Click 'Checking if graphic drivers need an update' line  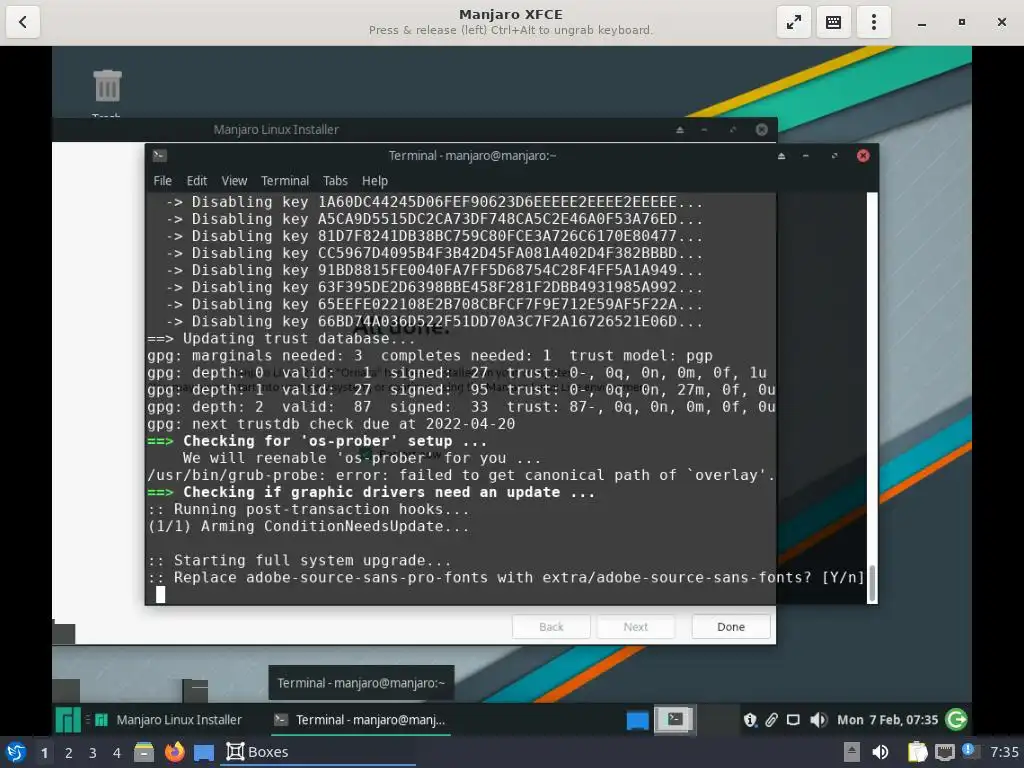tap(371, 492)
